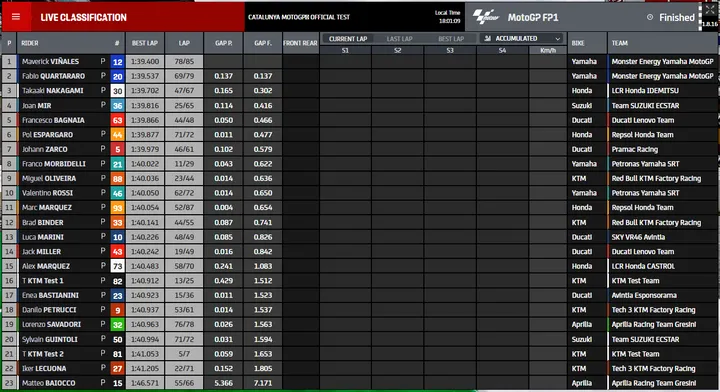Sort by the BEST LAP column header
The image size is (720, 392).
point(145,43)
